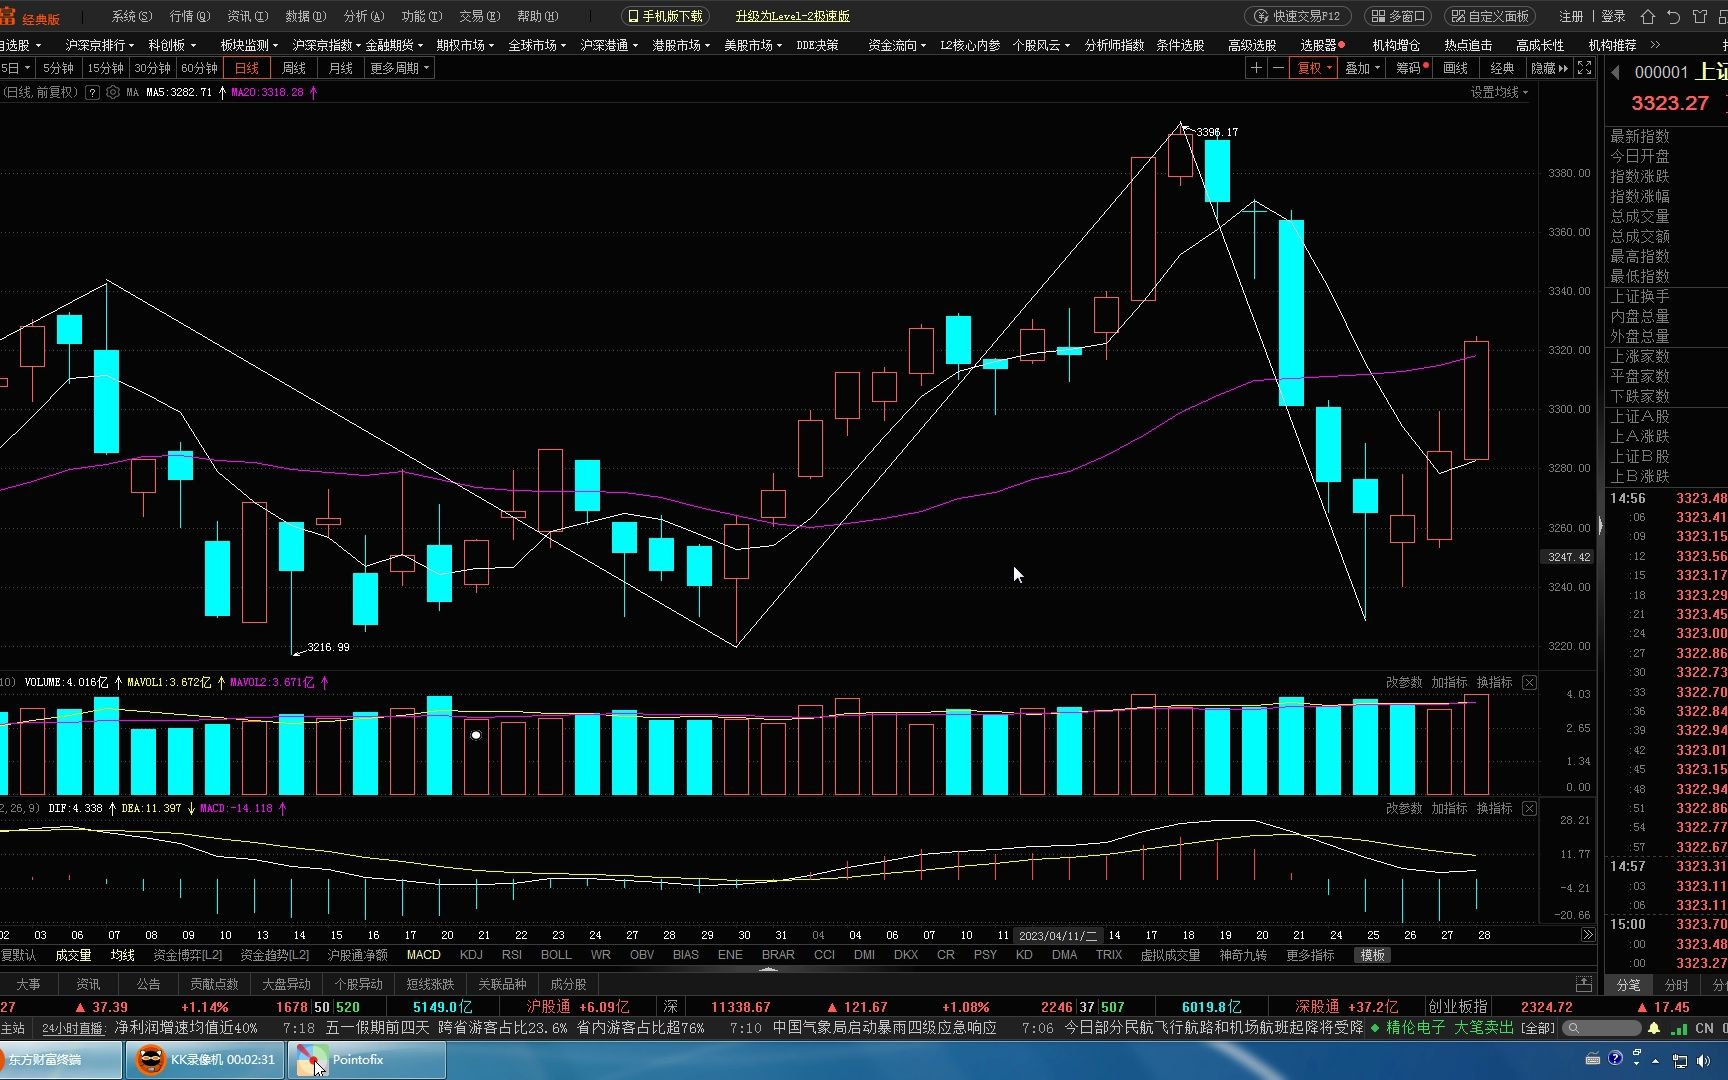Show hidden tray icons arrow
The width and height of the screenshot is (1728, 1080).
point(1655,1060)
